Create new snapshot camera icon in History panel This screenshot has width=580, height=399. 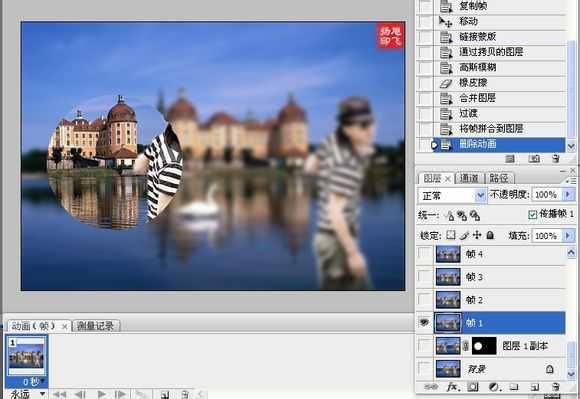[x=534, y=159]
